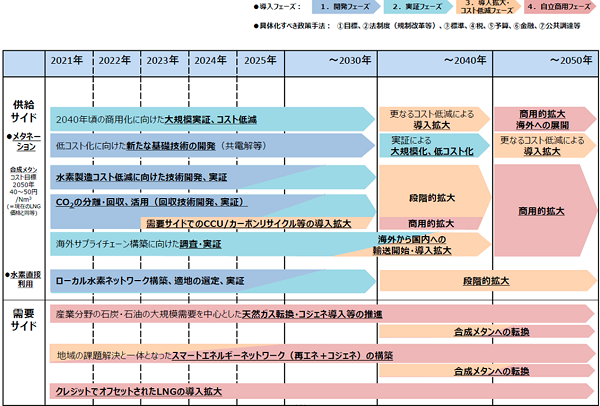Click the 海外への展開 commercial expansion block
600x406 pixels.
tap(544, 120)
